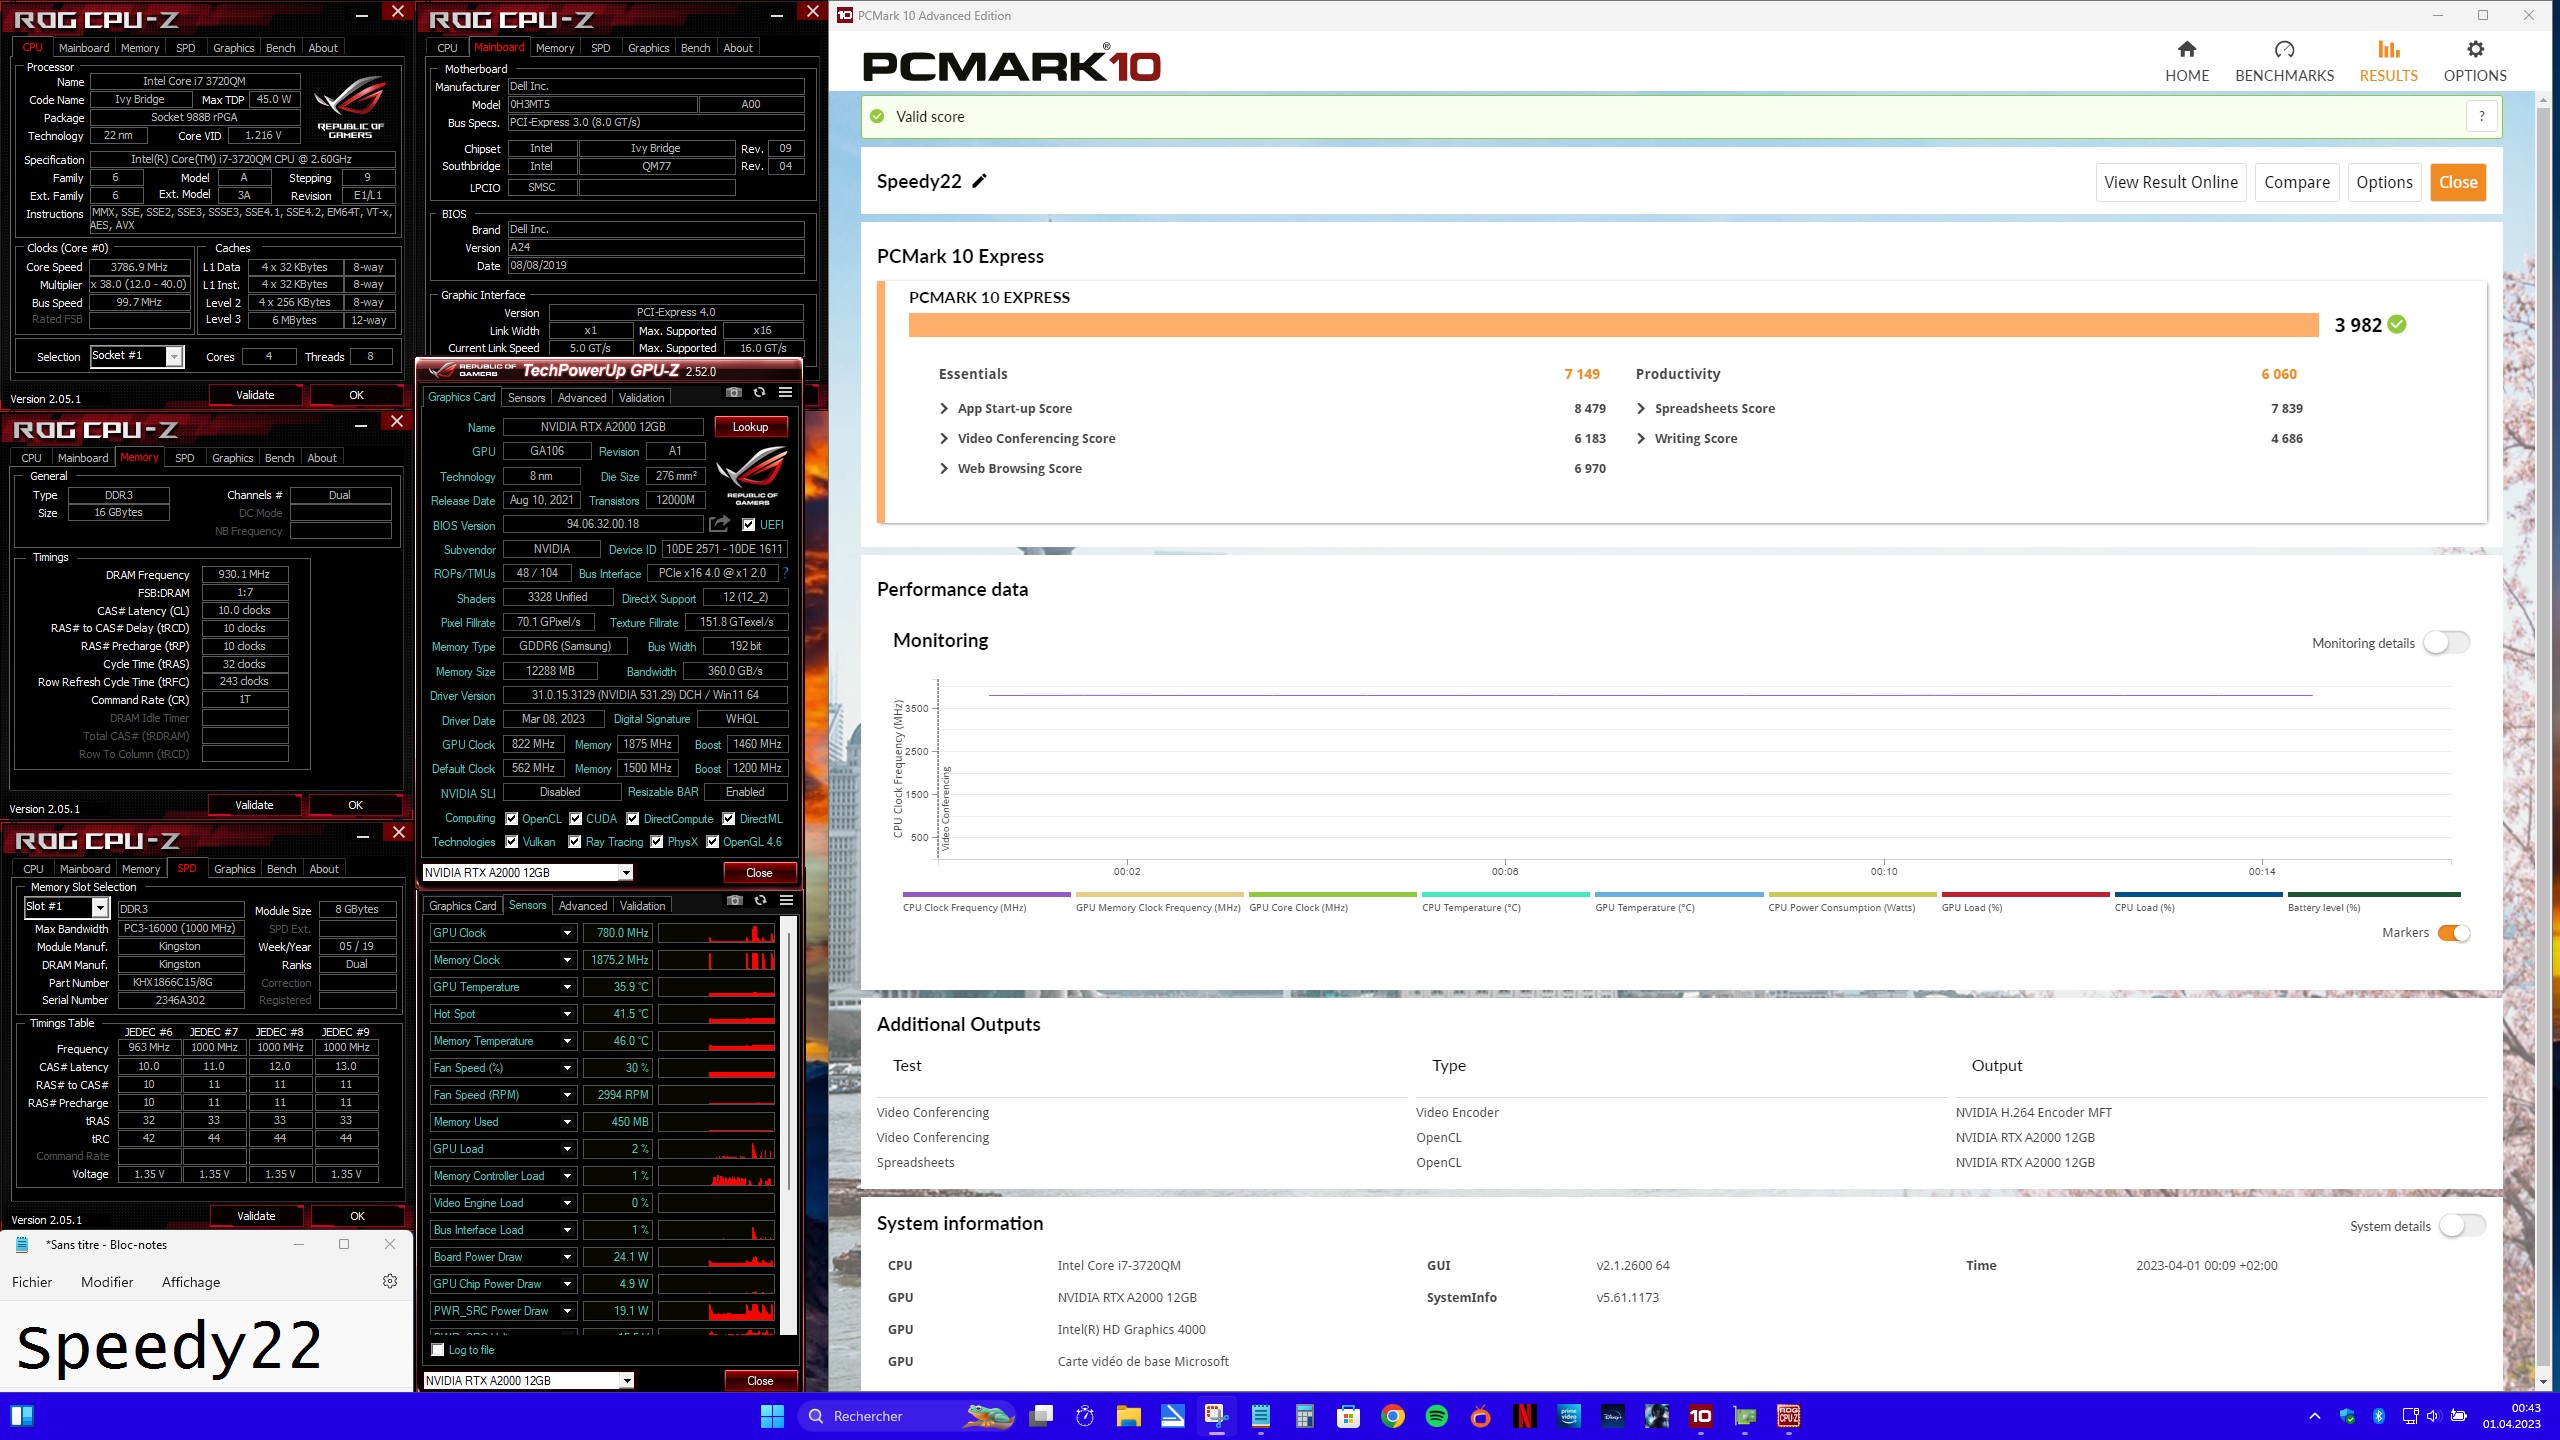This screenshot has width=2560, height=1440.
Task: Refresh GPU-Z Graphics Card panel
Action: click(760, 393)
